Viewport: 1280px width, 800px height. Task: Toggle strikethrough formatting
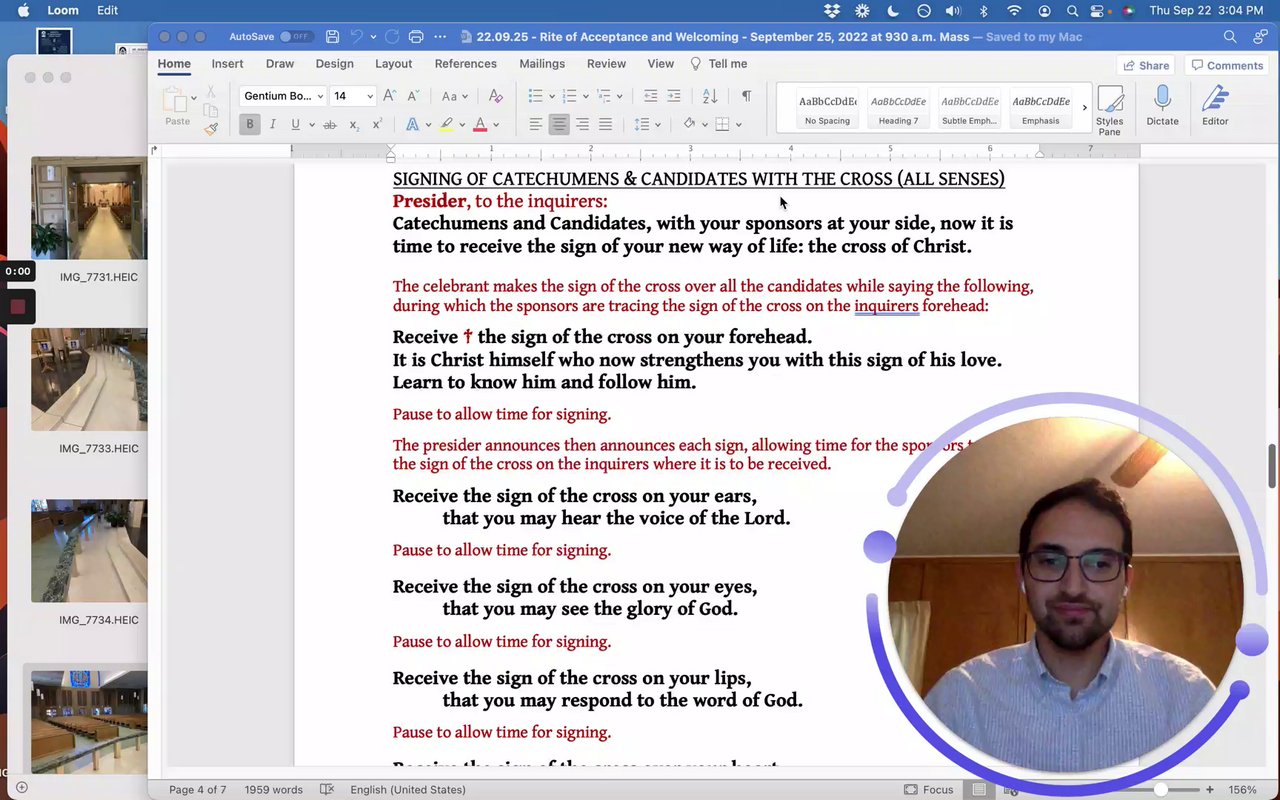coord(330,125)
